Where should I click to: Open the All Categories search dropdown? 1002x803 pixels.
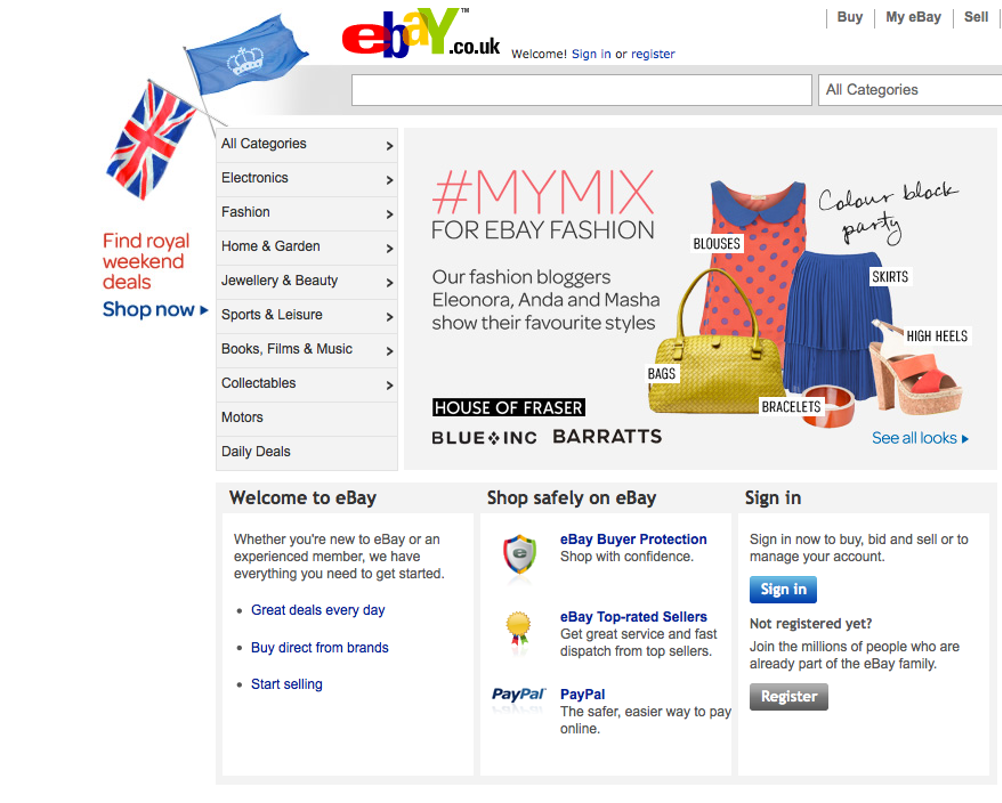[910, 90]
